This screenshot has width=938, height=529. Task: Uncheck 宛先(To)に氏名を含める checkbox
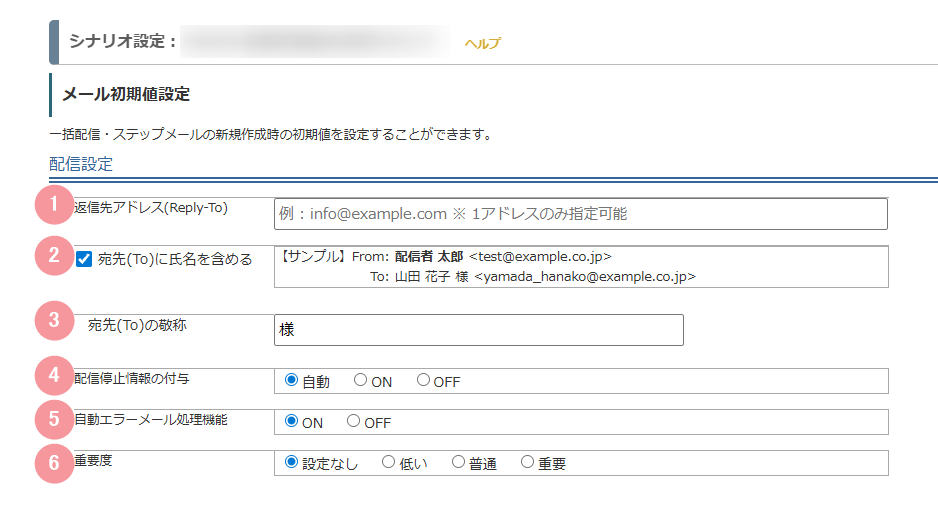click(x=85, y=260)
